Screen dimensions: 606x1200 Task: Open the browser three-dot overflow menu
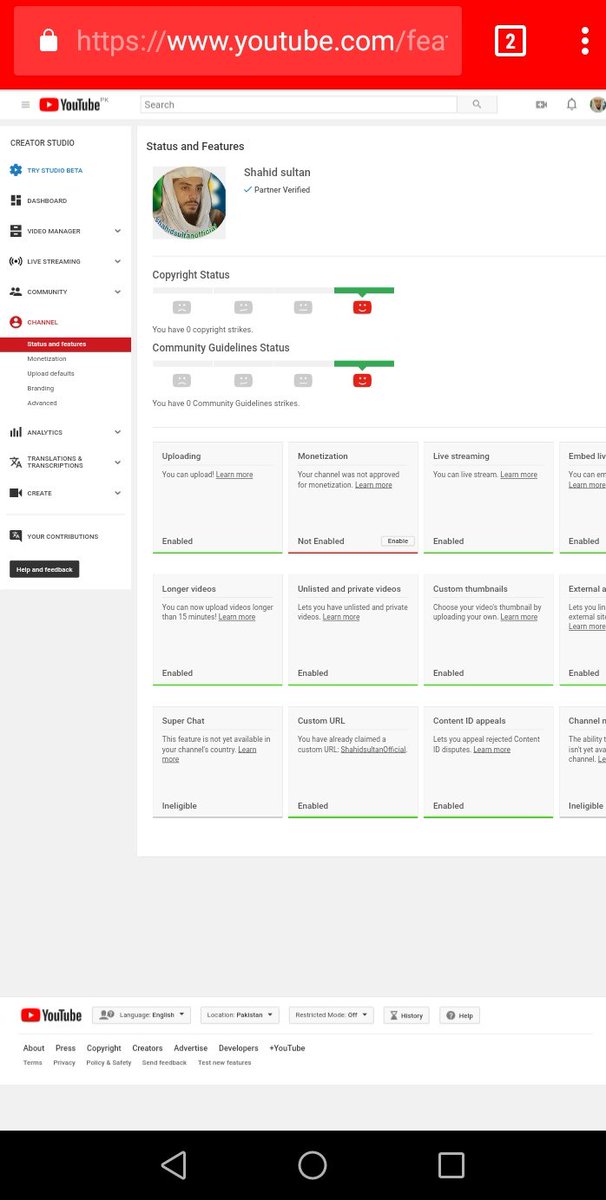(585, 41)
